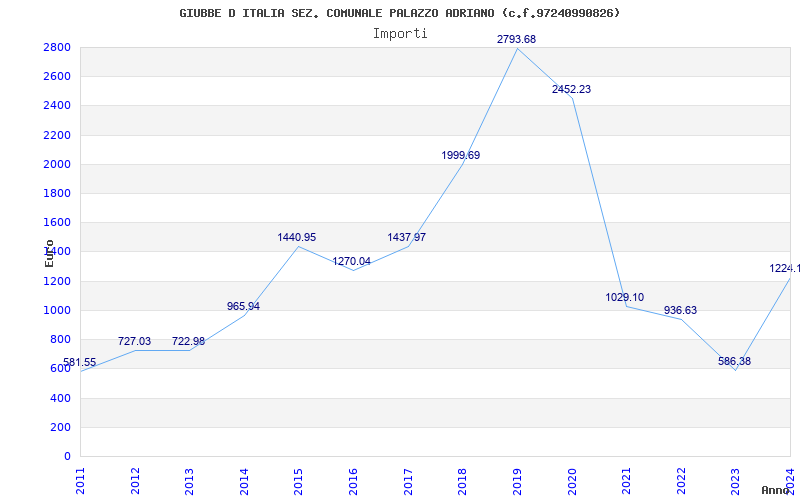The height and width of the screenshot is (500, 800).
Task: Select the 2452.23 data label
Action: (x=571, y=89)
